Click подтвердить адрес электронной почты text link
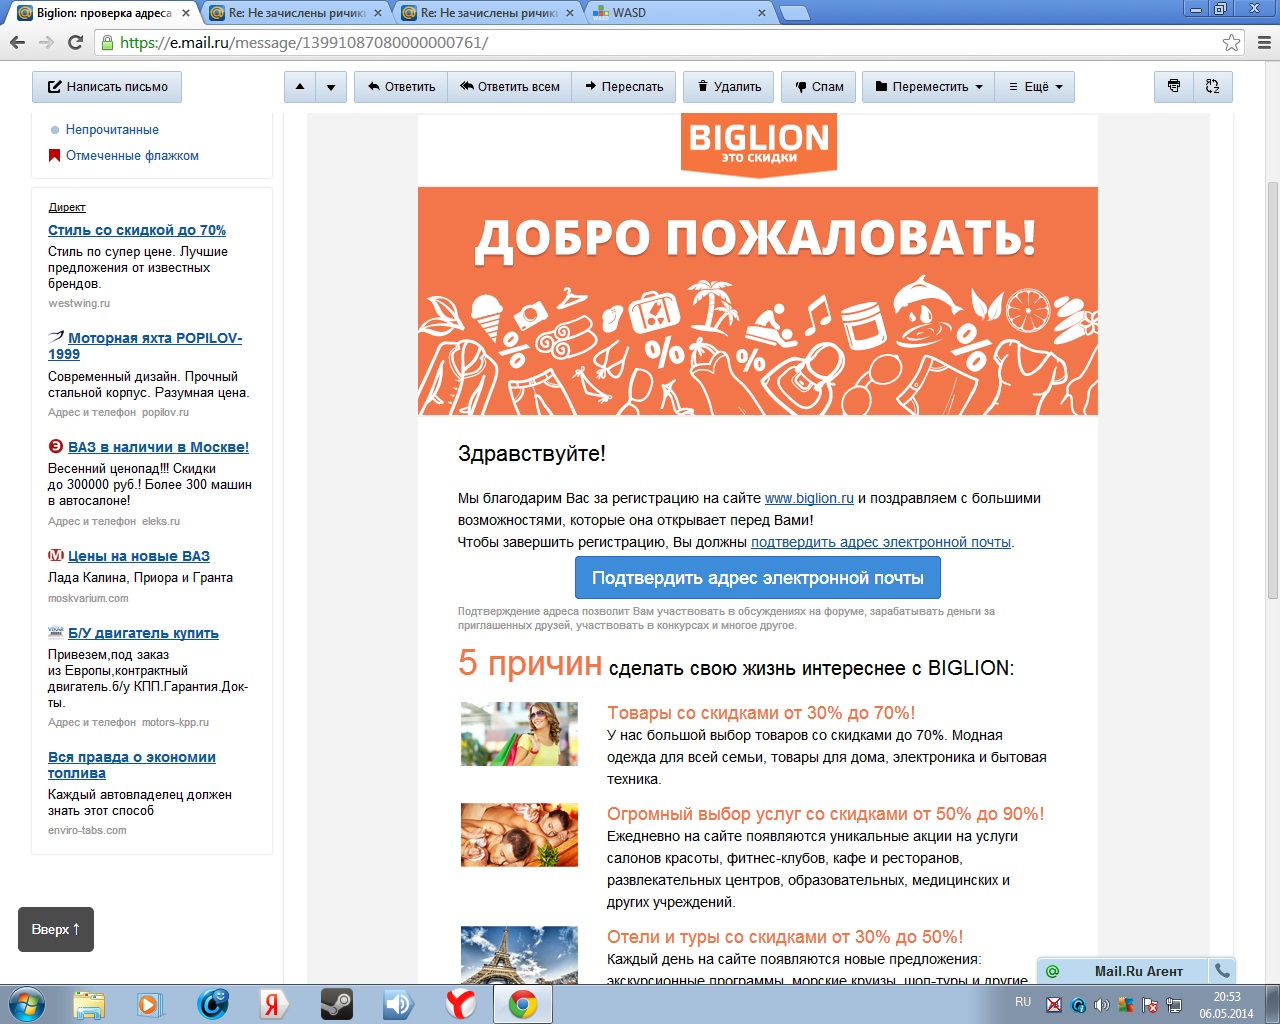 pyautogui.click(x=881, y=542)
